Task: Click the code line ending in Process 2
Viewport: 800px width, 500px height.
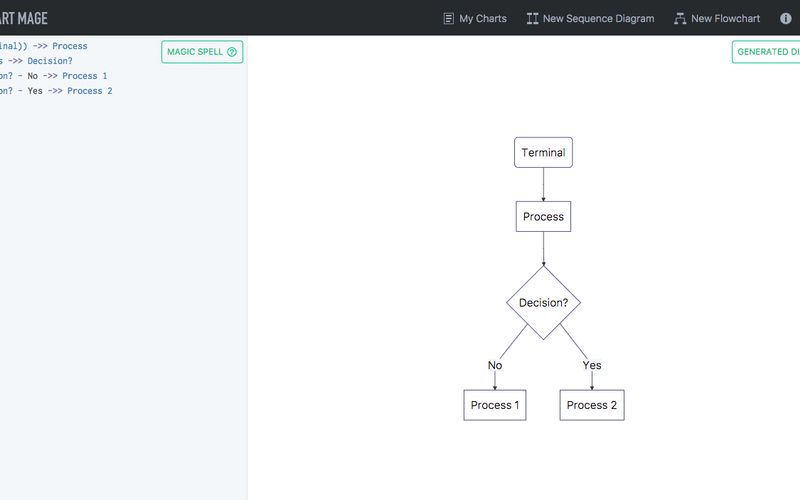Action: click(x=56, y=91)
